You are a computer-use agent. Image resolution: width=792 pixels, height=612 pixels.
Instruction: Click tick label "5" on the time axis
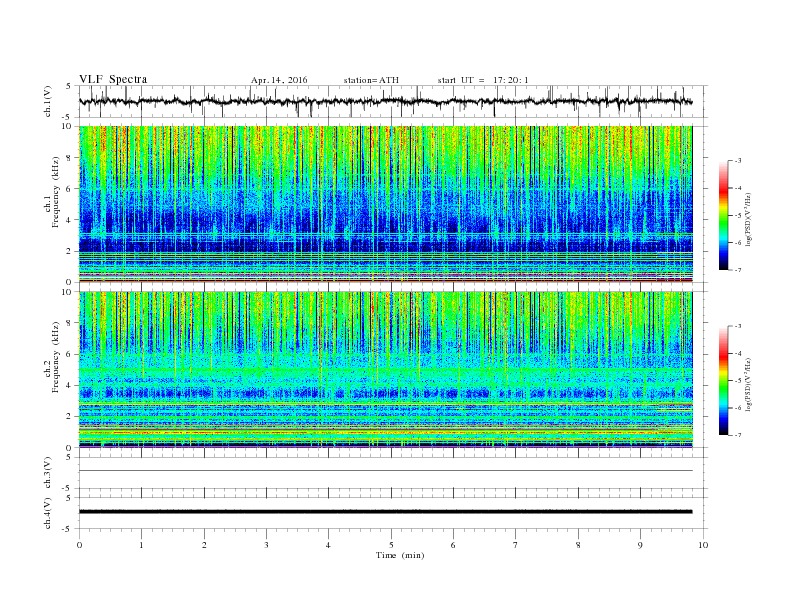(x=391, y=545)
